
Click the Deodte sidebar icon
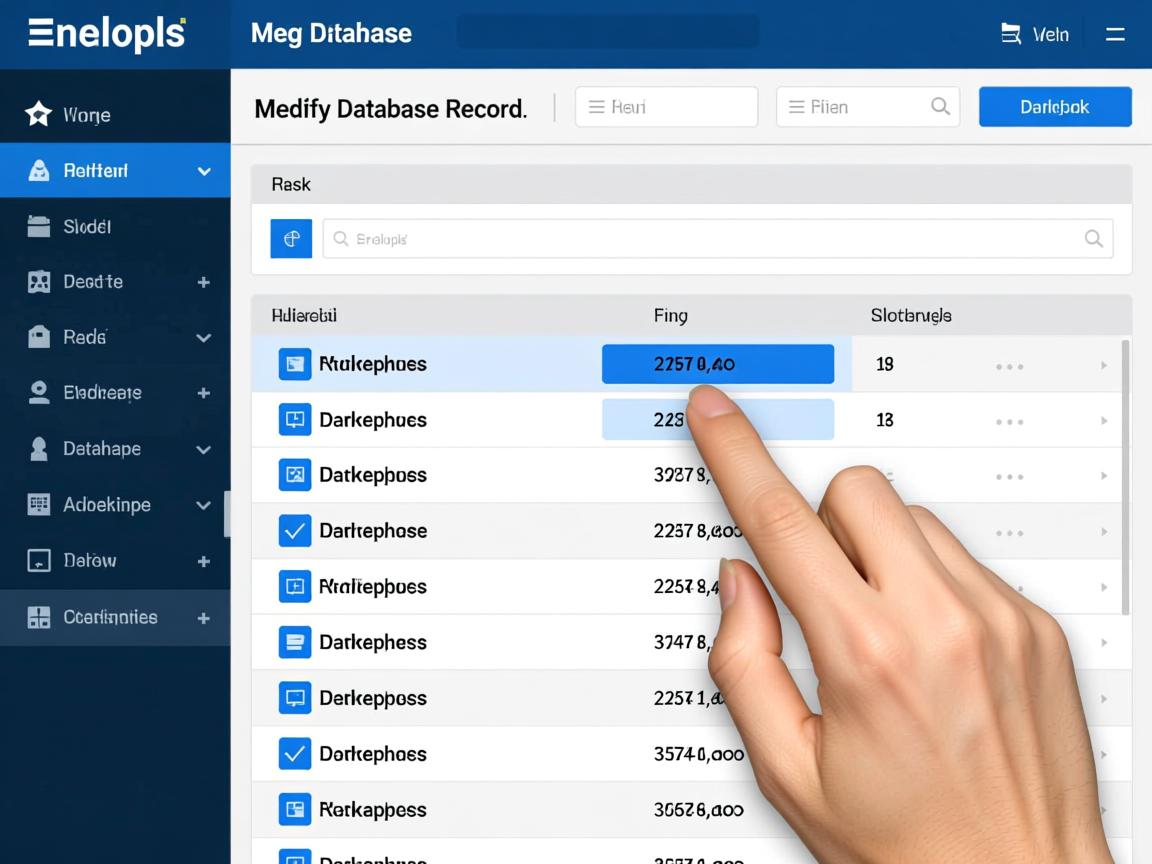38,282
